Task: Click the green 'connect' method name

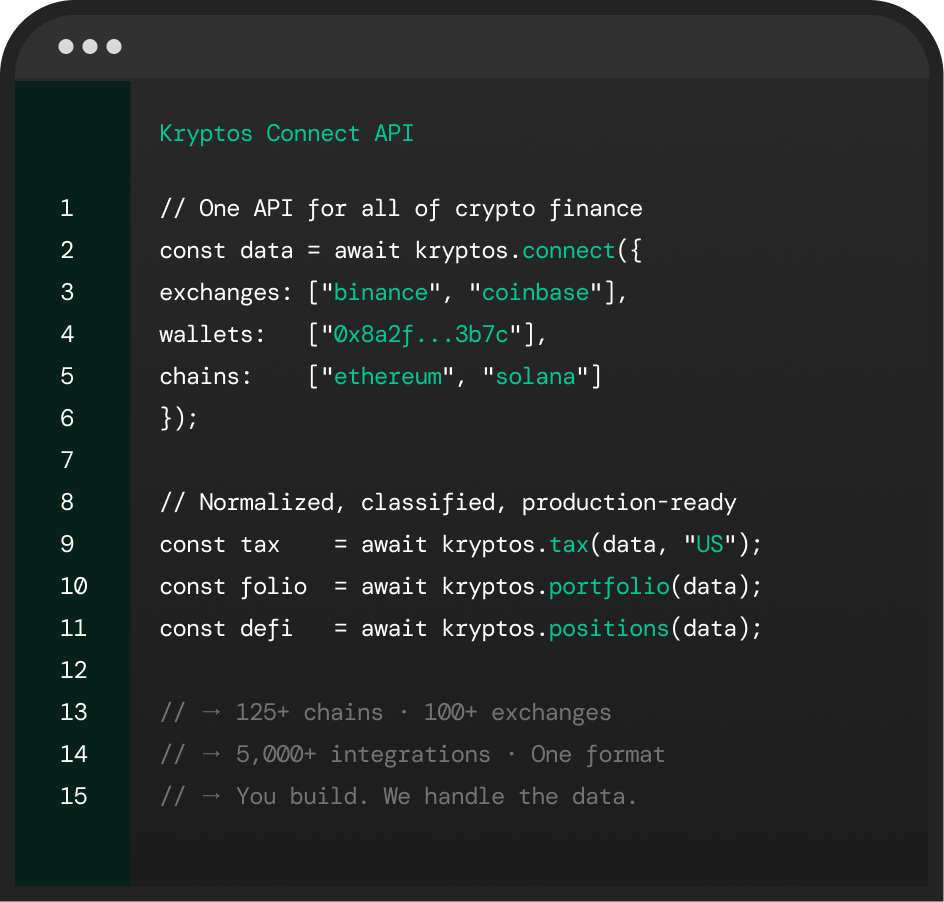Action: pos(568,250)
